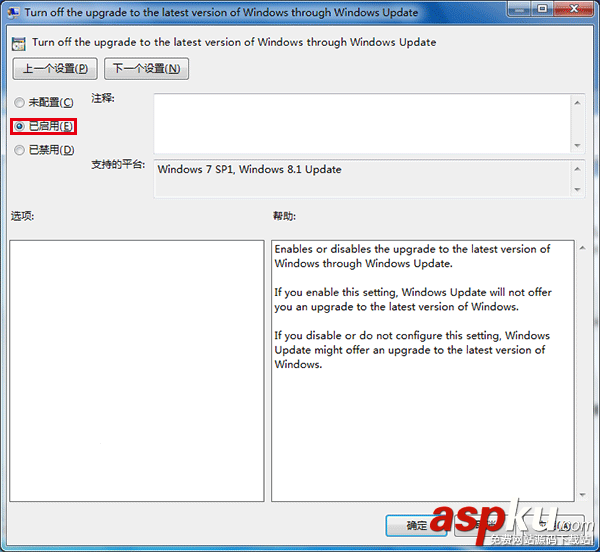The width and height of the screenshot is (600, 552).
Task: Click the comment box scroll up arrow
Action: pos(577,103)
